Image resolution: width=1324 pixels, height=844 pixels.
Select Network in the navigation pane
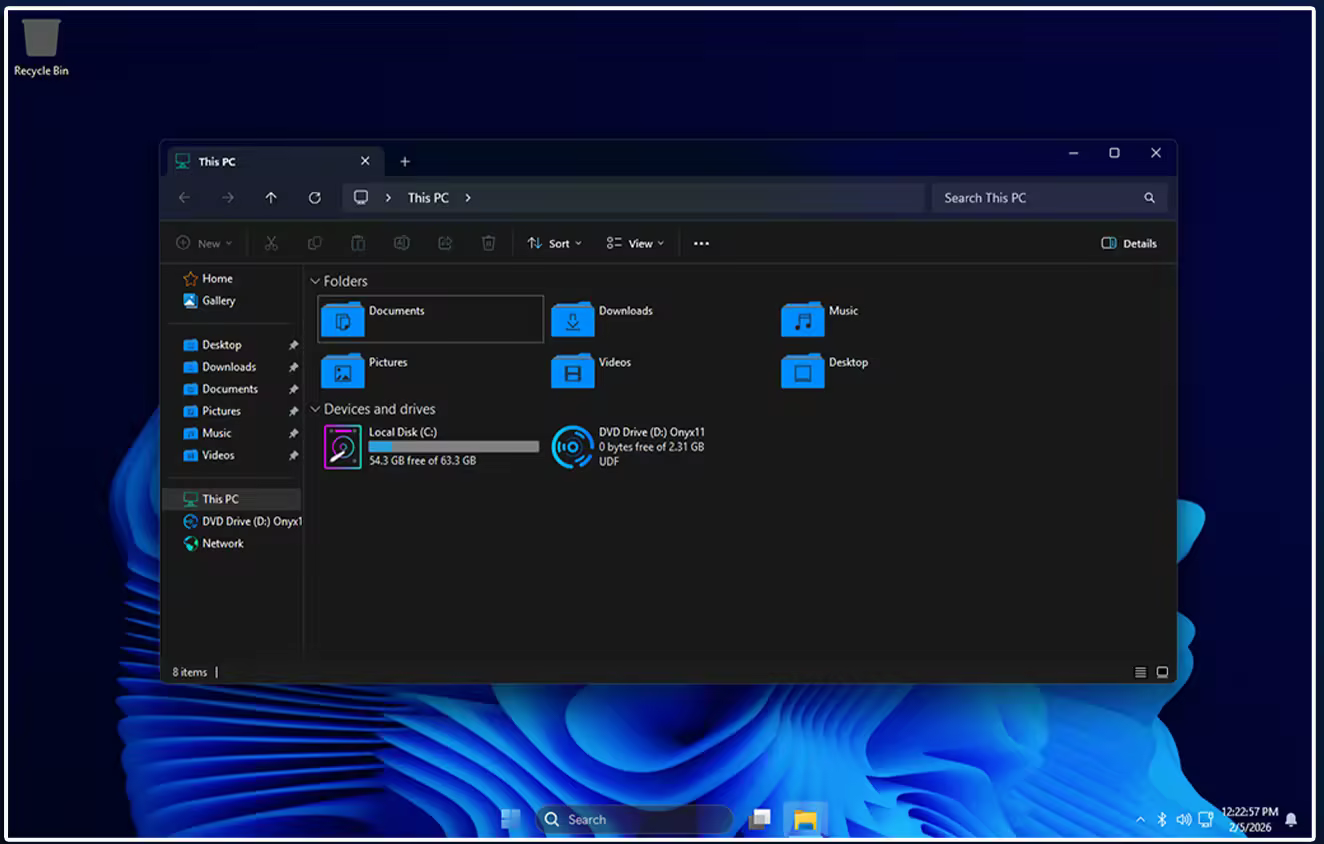click(222, 543)
